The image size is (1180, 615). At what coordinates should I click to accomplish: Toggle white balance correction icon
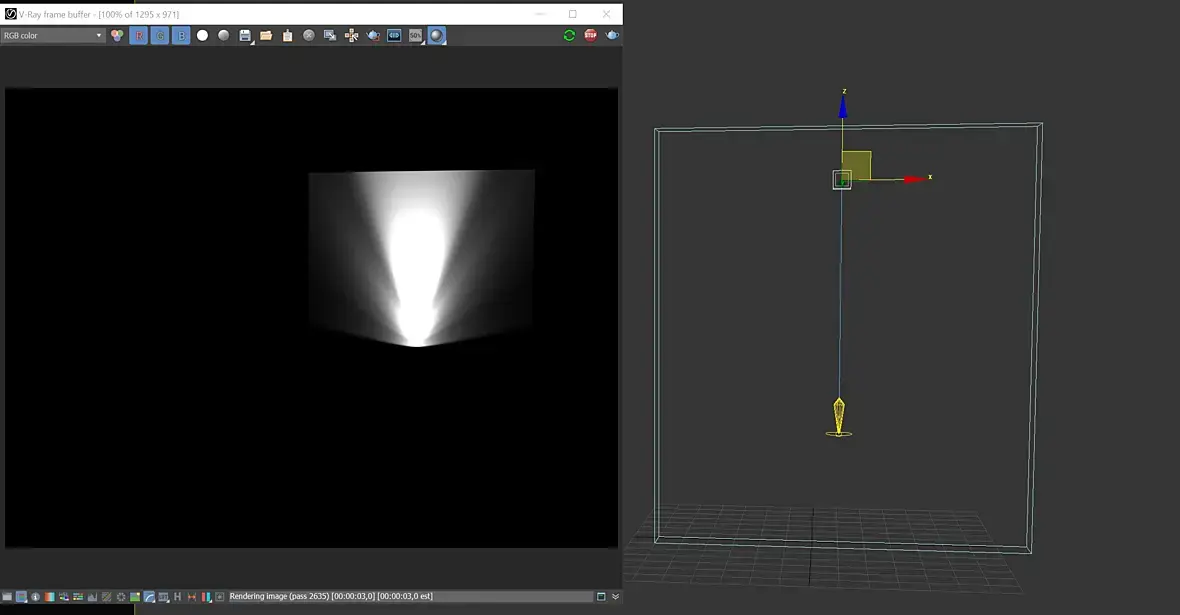pyautogui.click(x=50, y=596)
